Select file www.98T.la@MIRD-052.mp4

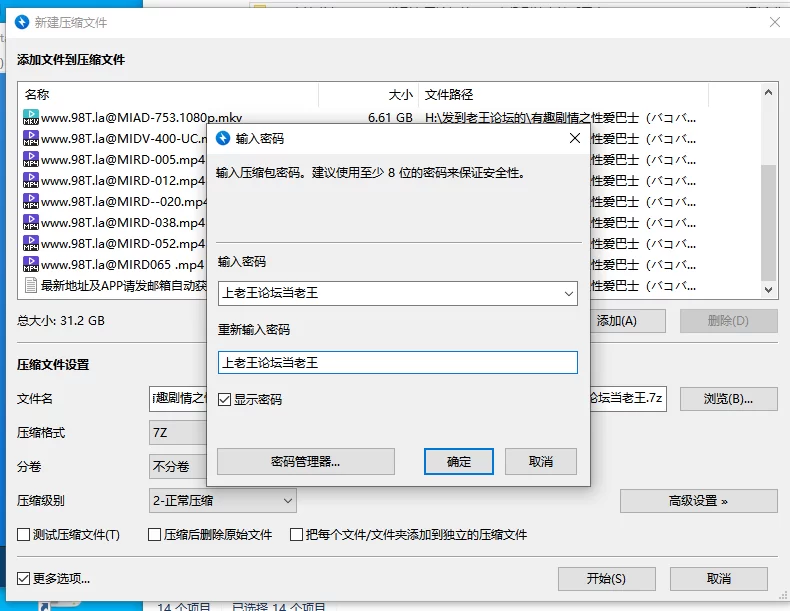tap(123, 244)
